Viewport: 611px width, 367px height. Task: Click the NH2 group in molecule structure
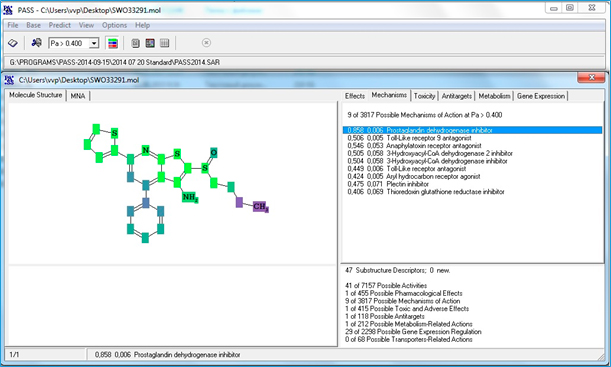(190, 197)
